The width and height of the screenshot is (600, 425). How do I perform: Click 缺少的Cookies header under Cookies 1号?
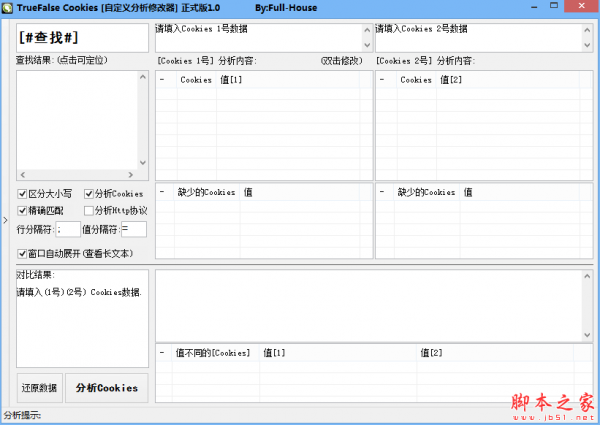(x=207, y=192)
